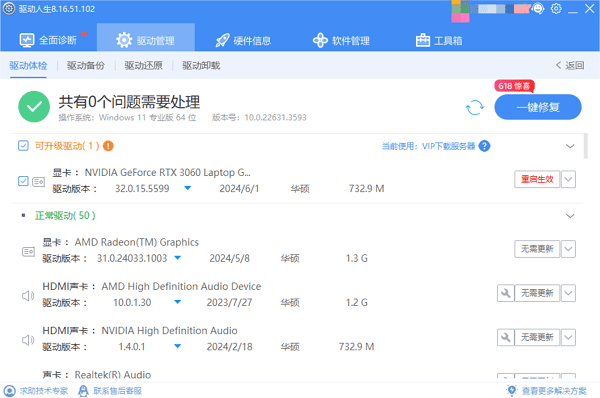Click the 一键修复 button
This screenshot has width=600, height=398.
point(538,107)
